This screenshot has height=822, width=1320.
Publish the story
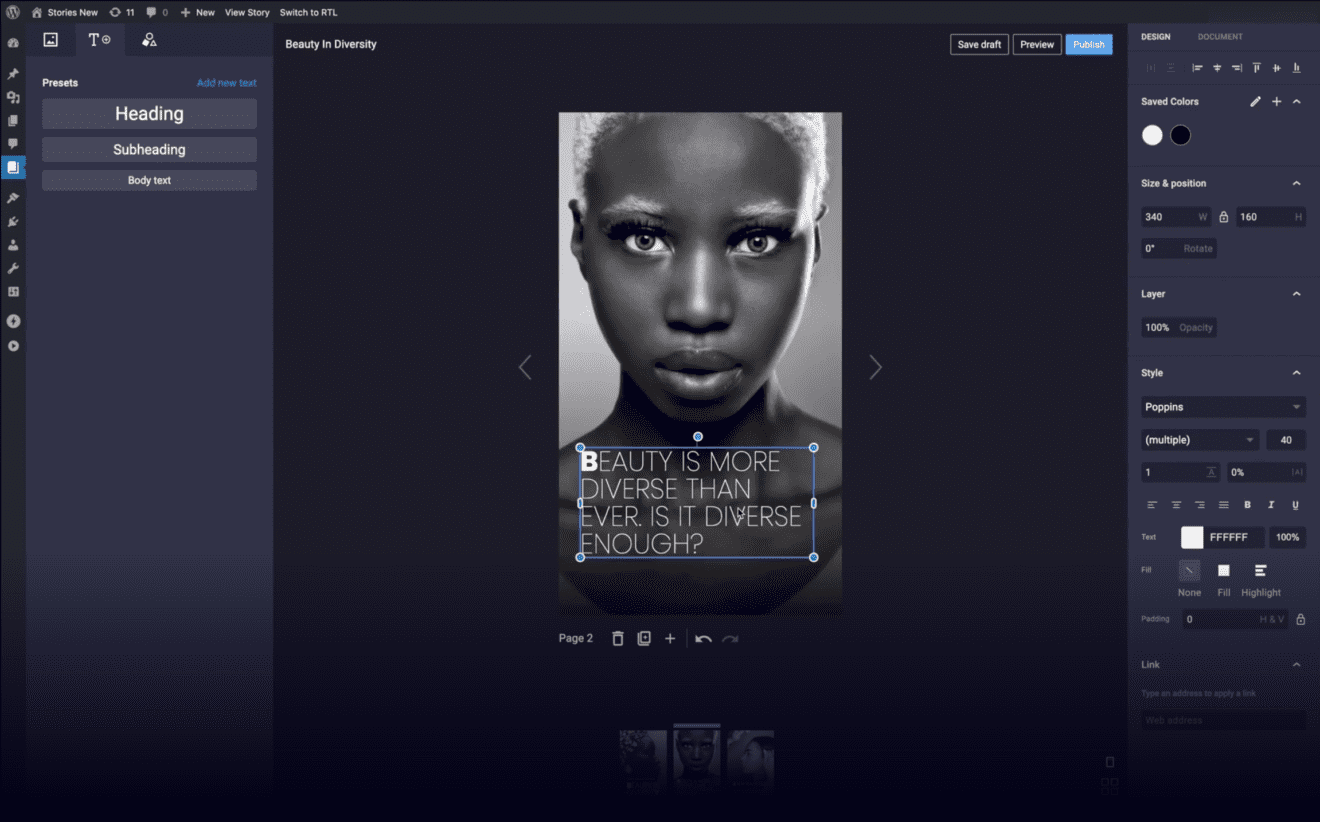pos(1089,44)
